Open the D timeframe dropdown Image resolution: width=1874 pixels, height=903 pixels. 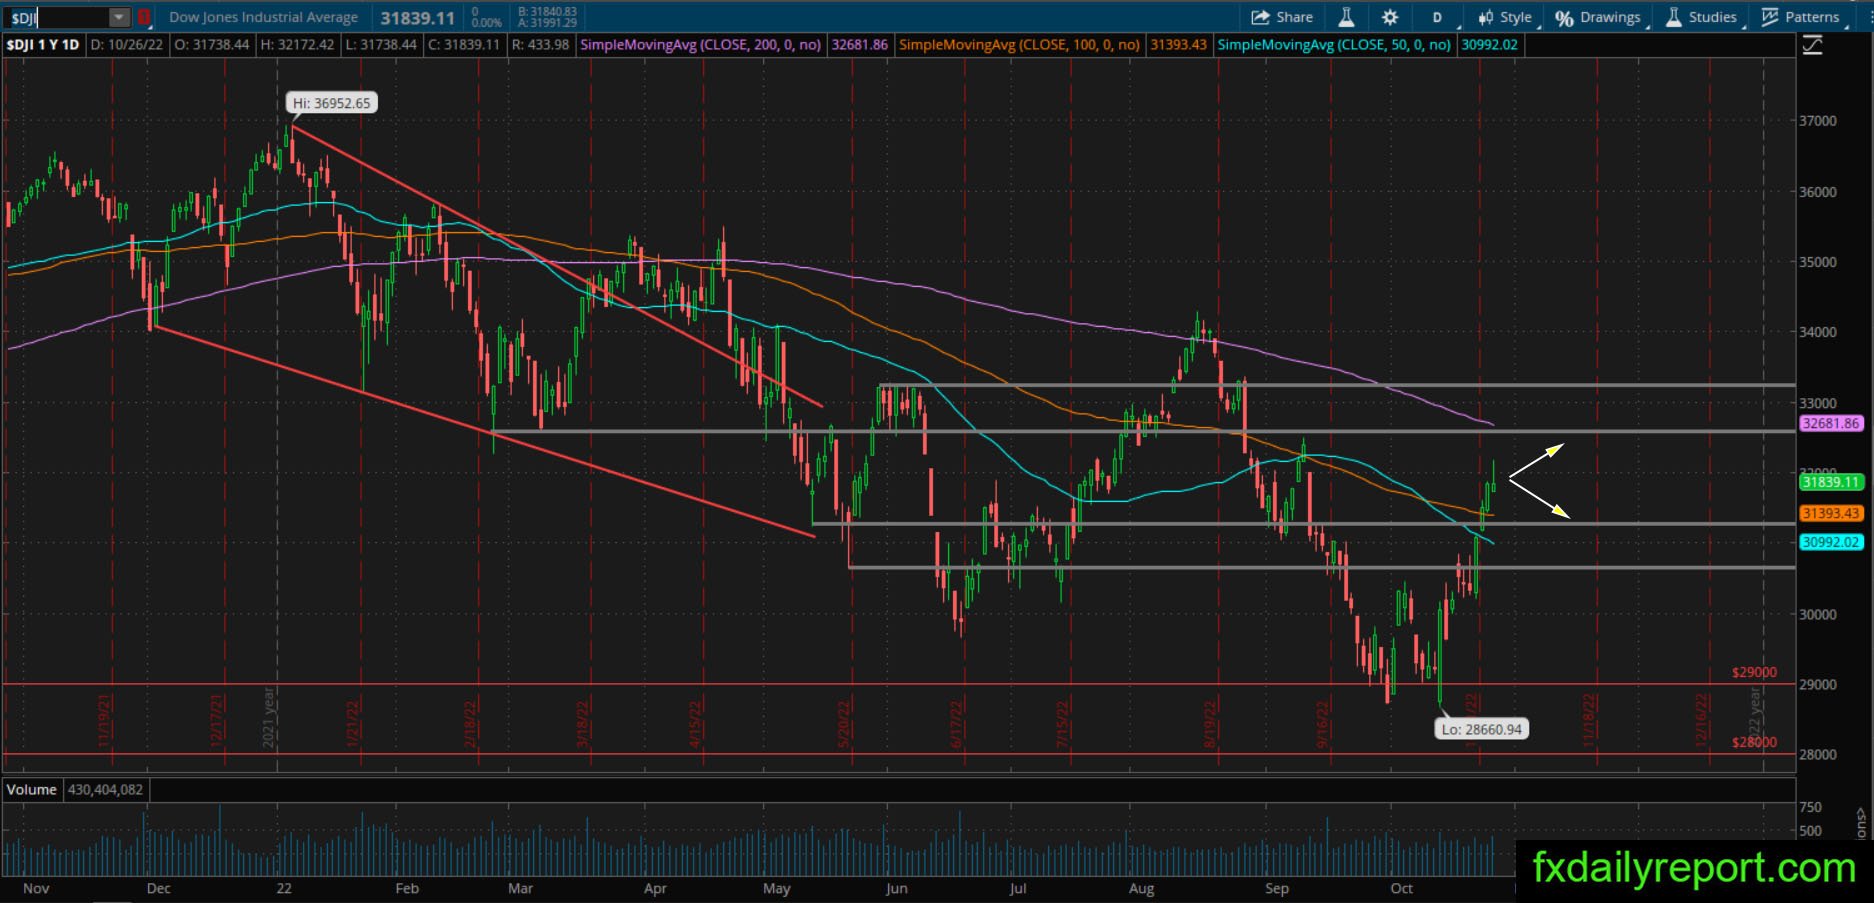pos(1438,17)
